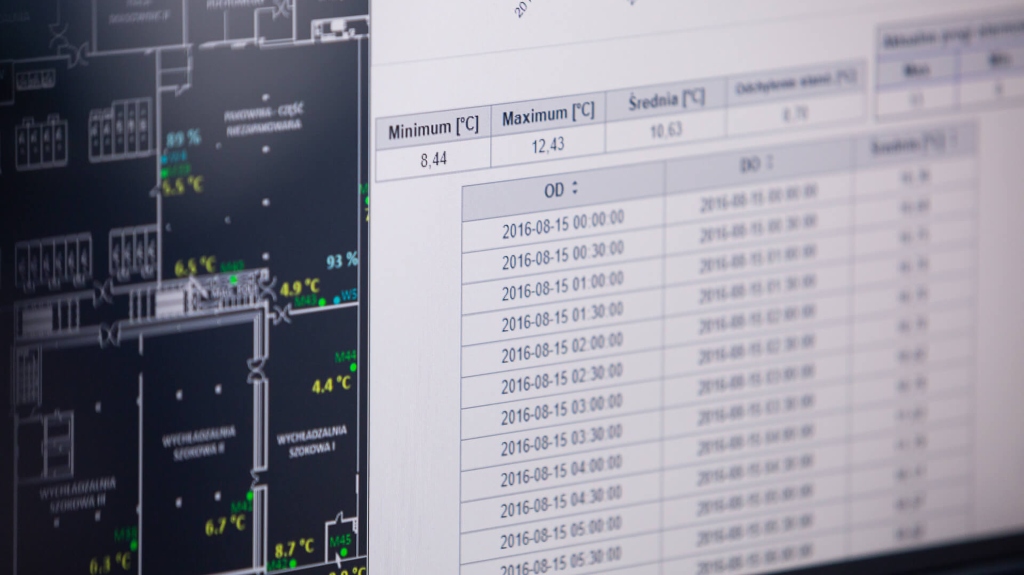Open the 5.5 °C temperature reading
This screenshot has height=575, width=1024.
click(x=183, y=184)
